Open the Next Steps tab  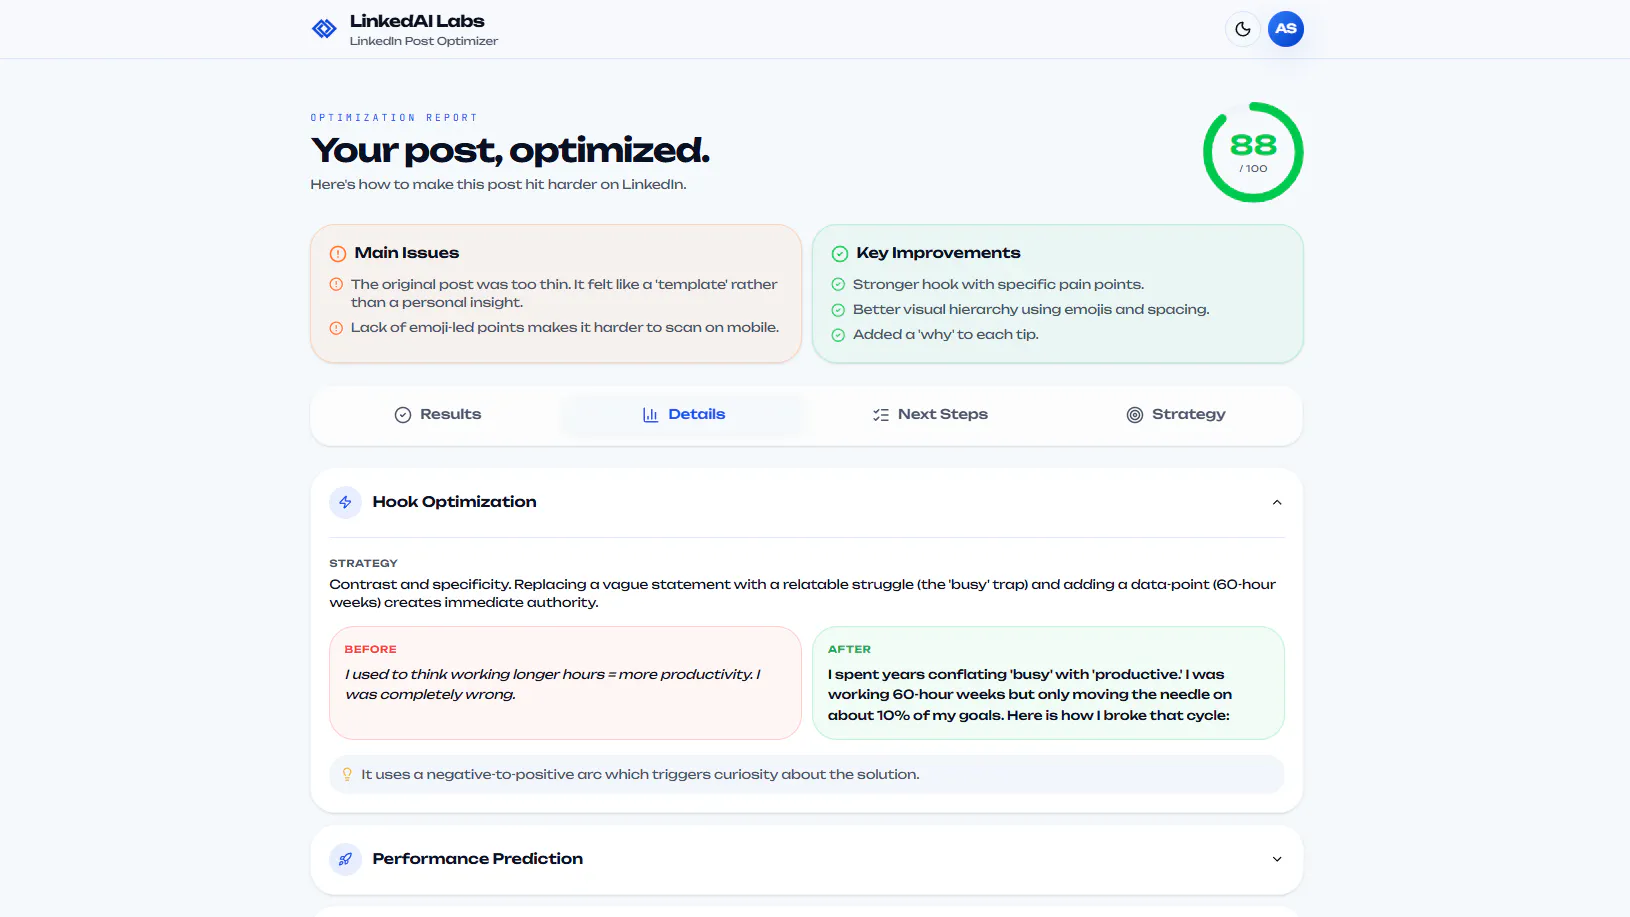pyautogui.click(x=930, y=415)
